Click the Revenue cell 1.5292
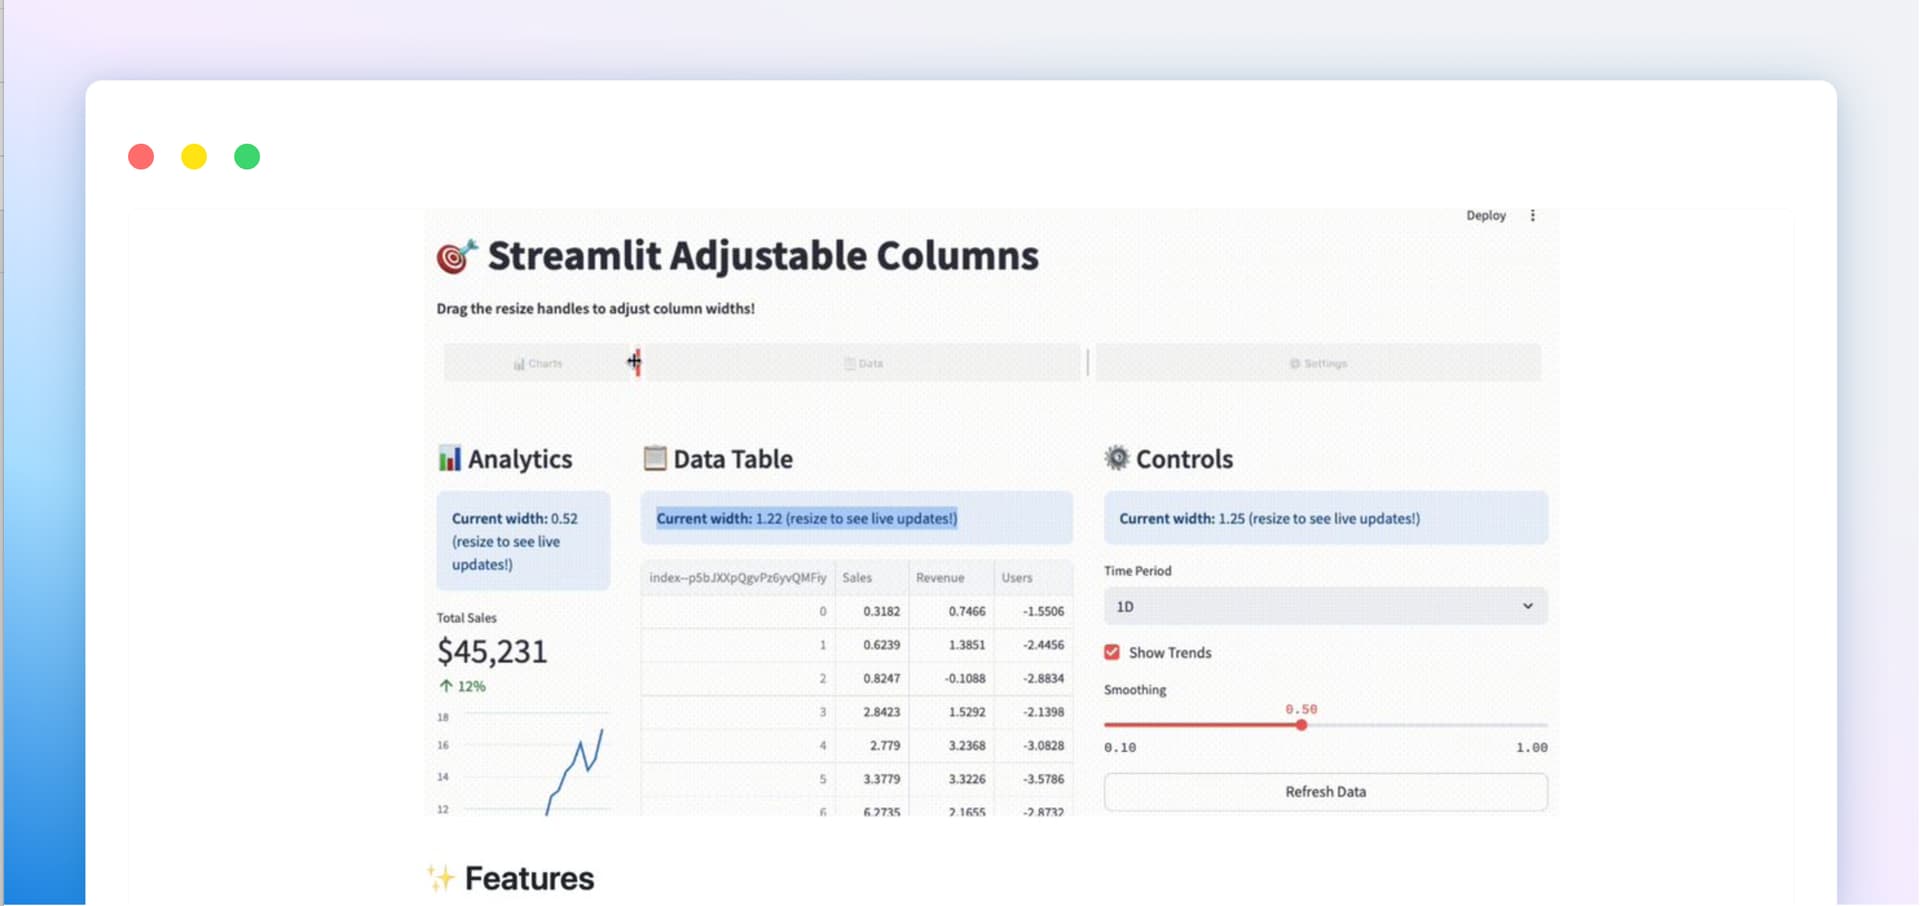Screen dimensions: 1920x906 (950, 712)
